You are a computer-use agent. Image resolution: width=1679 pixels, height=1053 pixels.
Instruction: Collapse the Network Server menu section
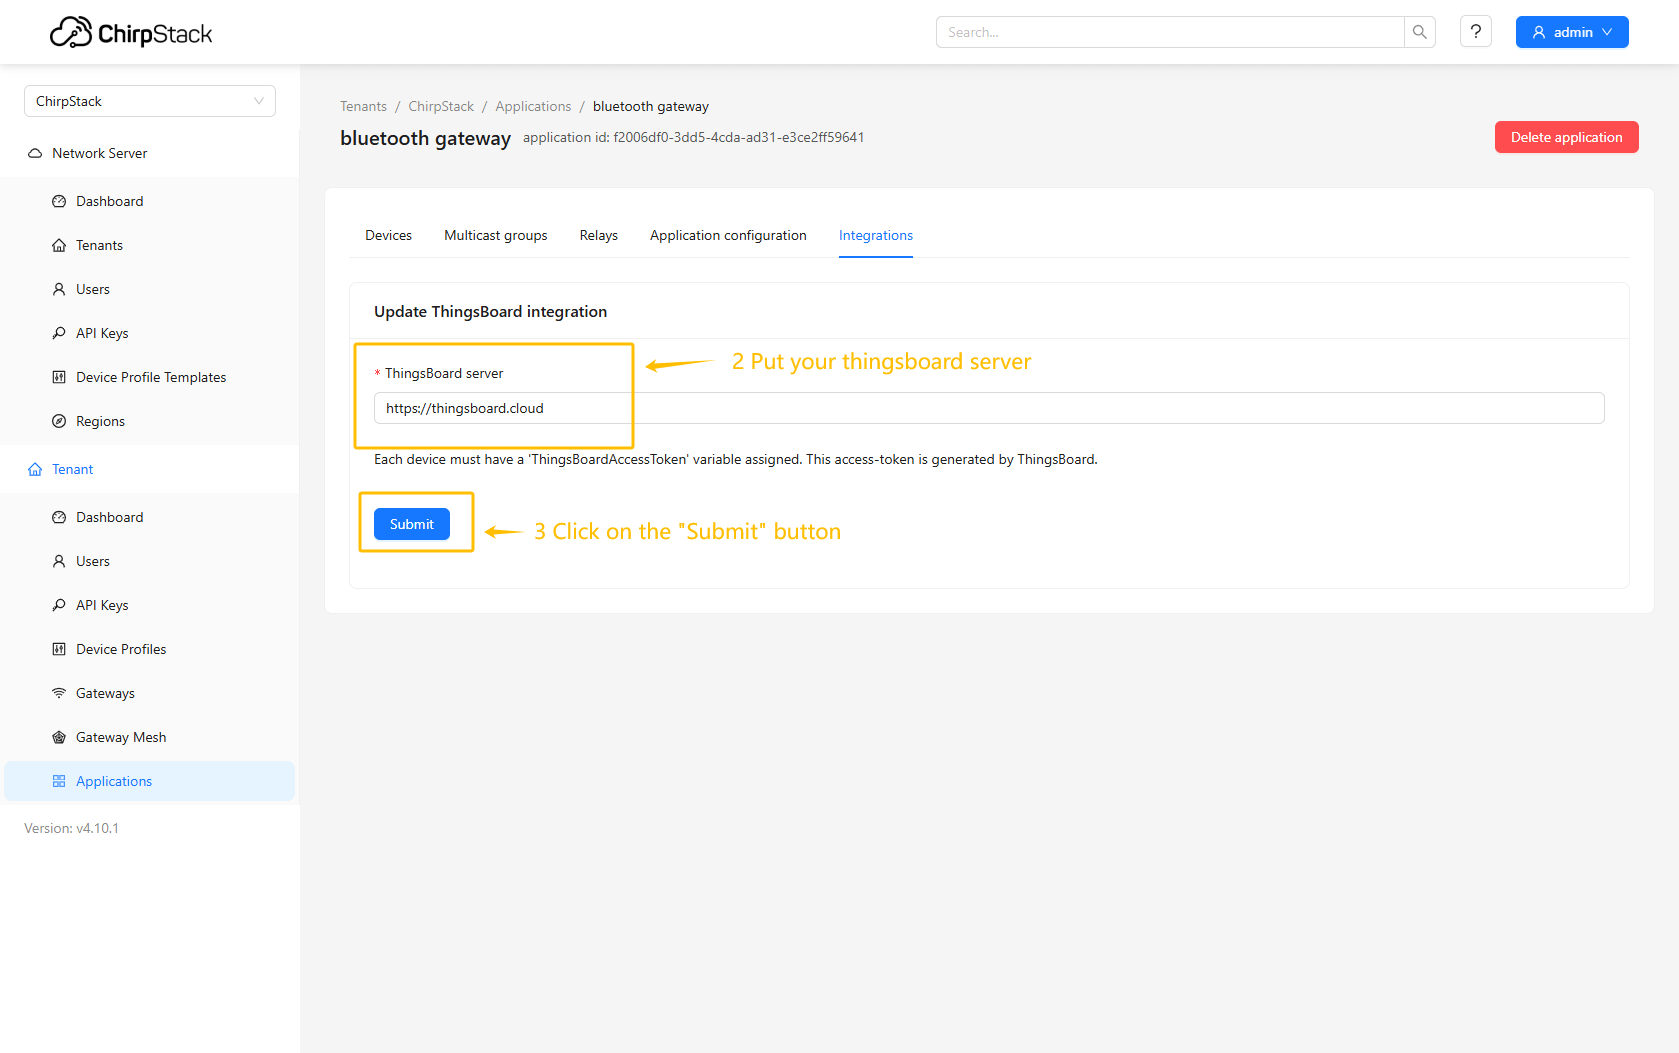click(99, 153)
